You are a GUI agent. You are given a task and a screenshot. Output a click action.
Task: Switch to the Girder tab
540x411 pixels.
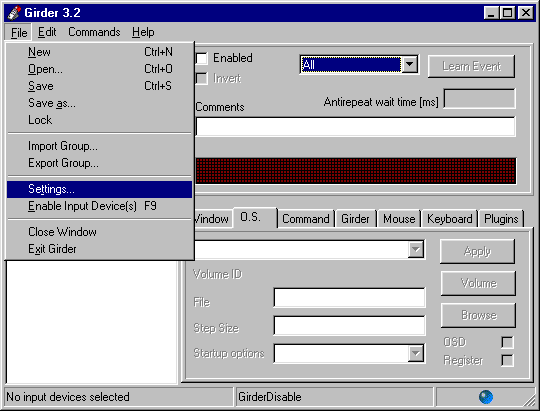(x=355, y=219)
